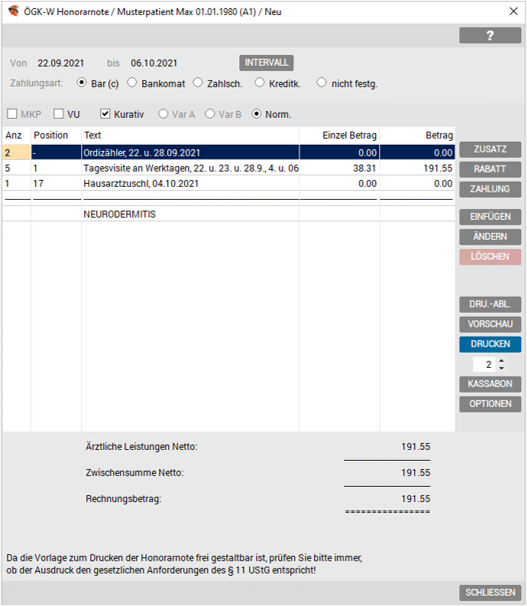The height and width of the screenshot is (606, 527).
Task: Select the Var B radio option
Action: pos(210,114)
